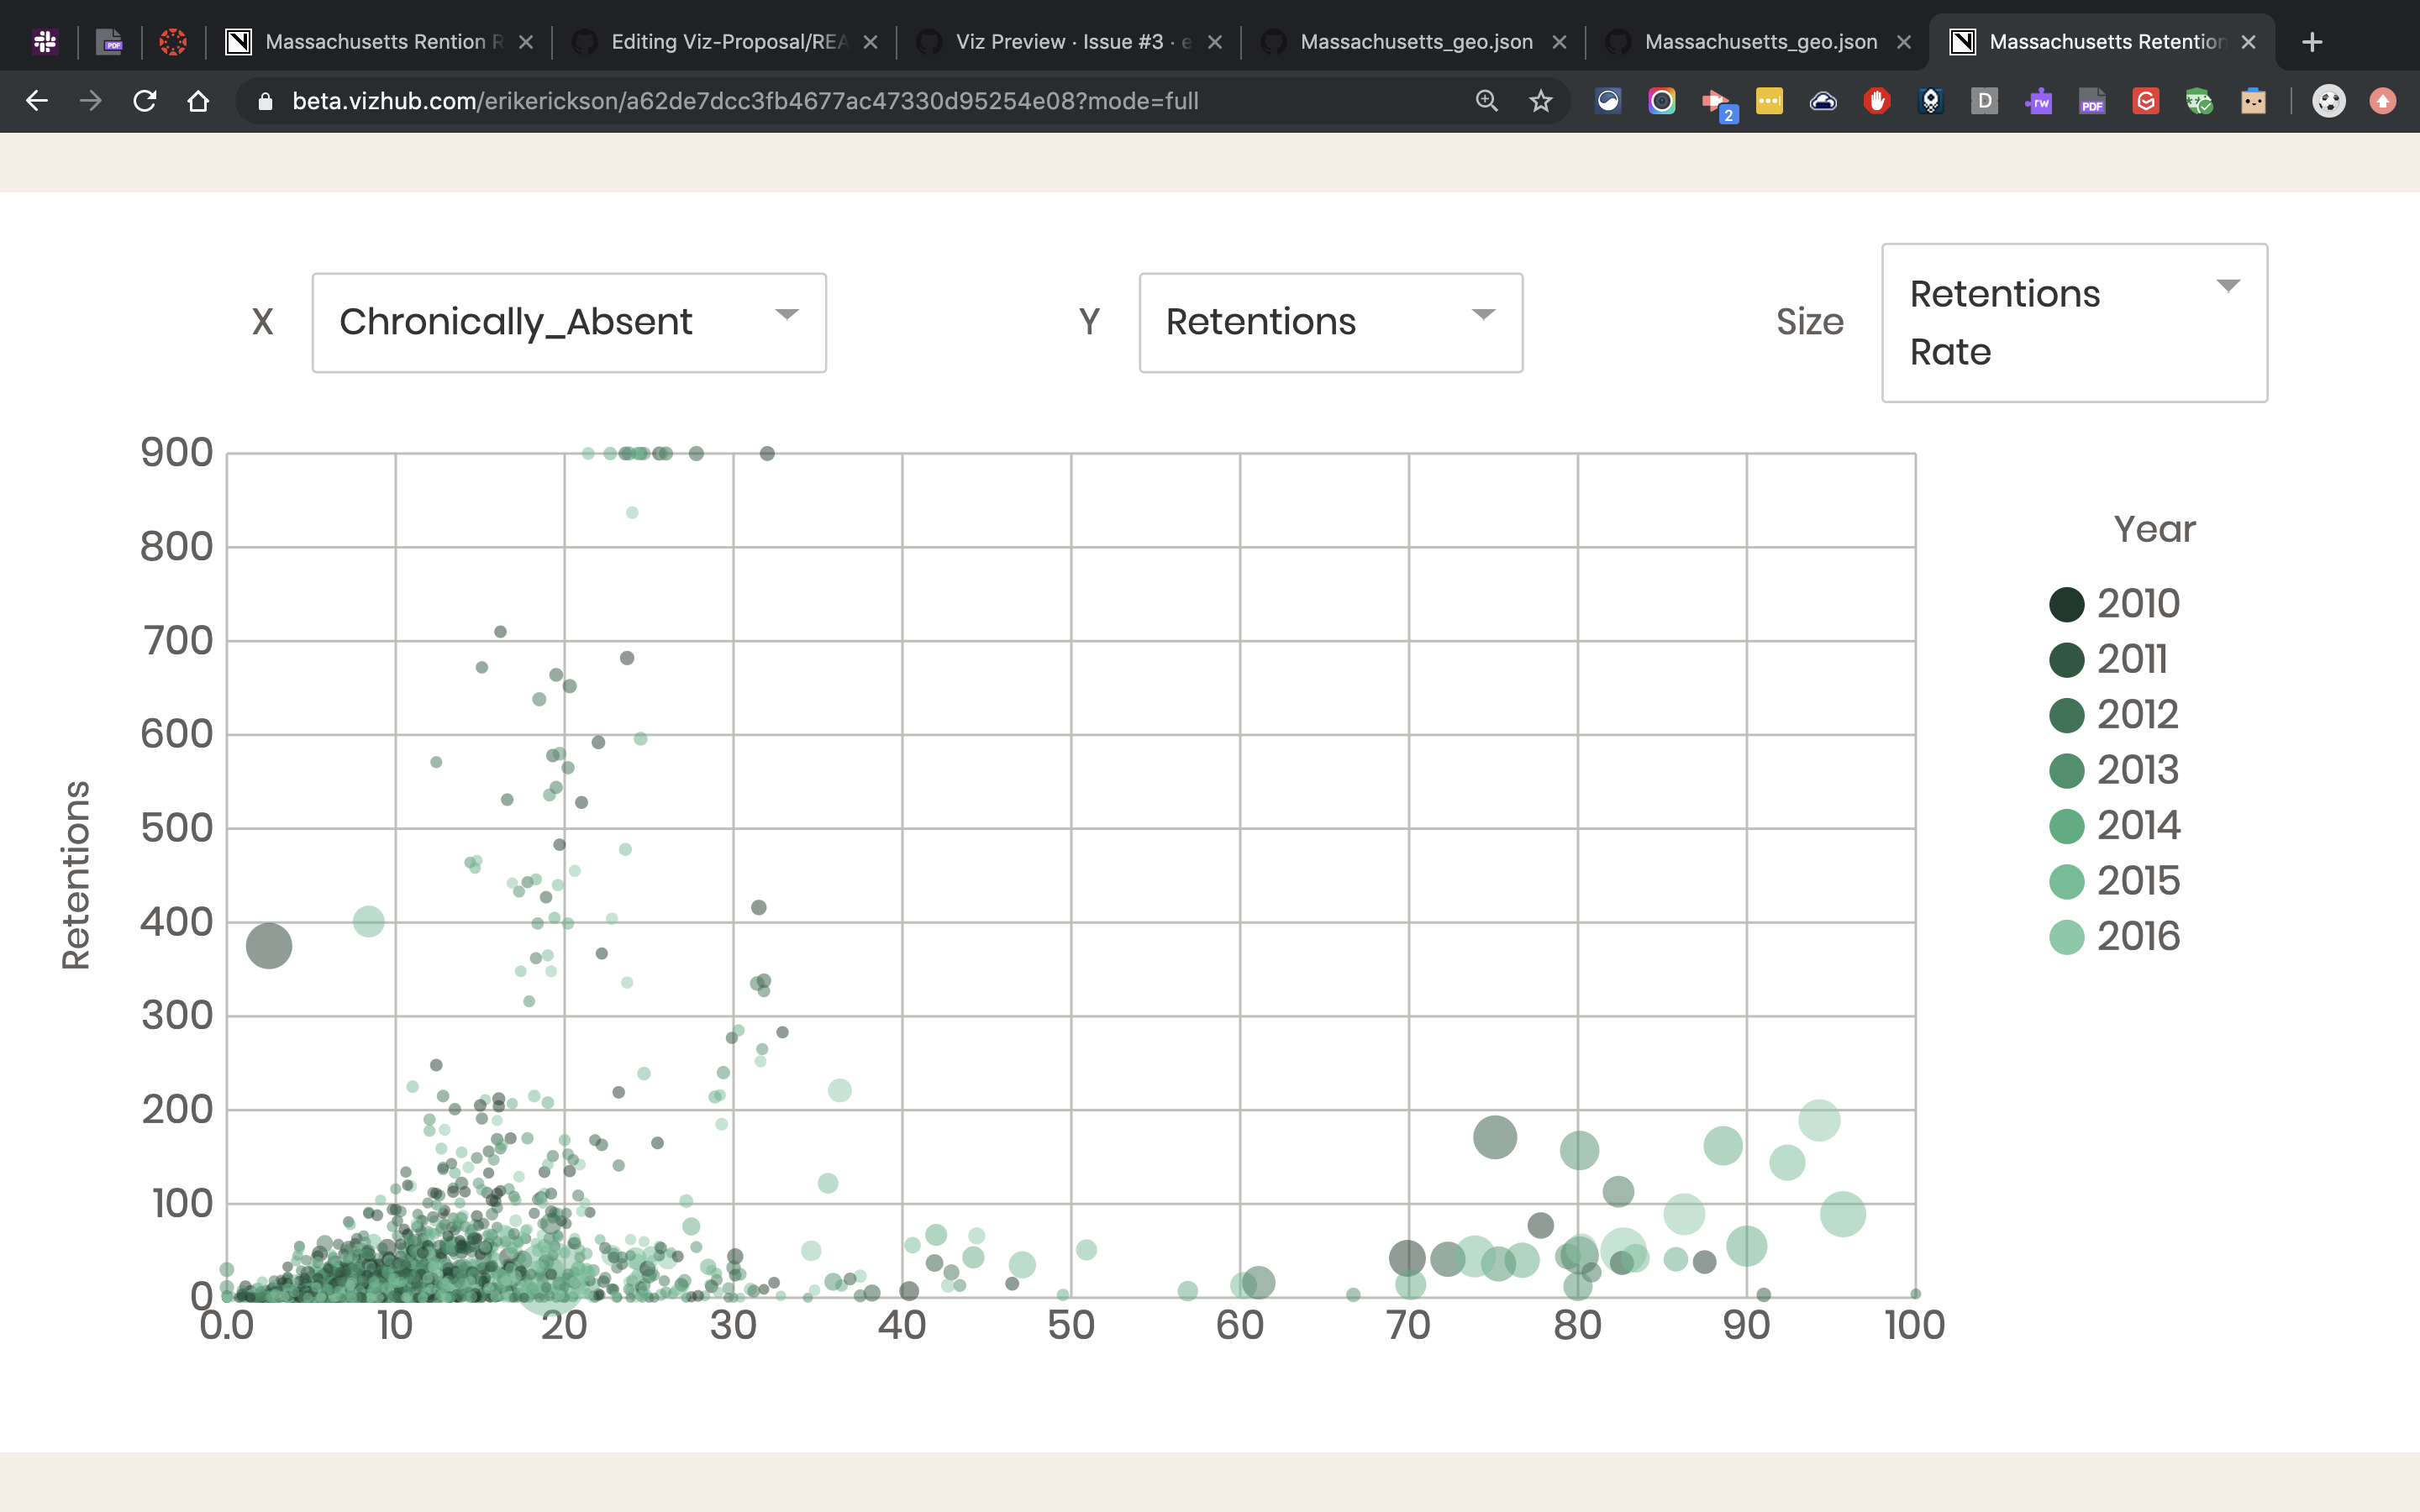Image resolution: width=2420 pixels, height=1512 pixels.
Task: Reload the current page
Action: point(145,101)
